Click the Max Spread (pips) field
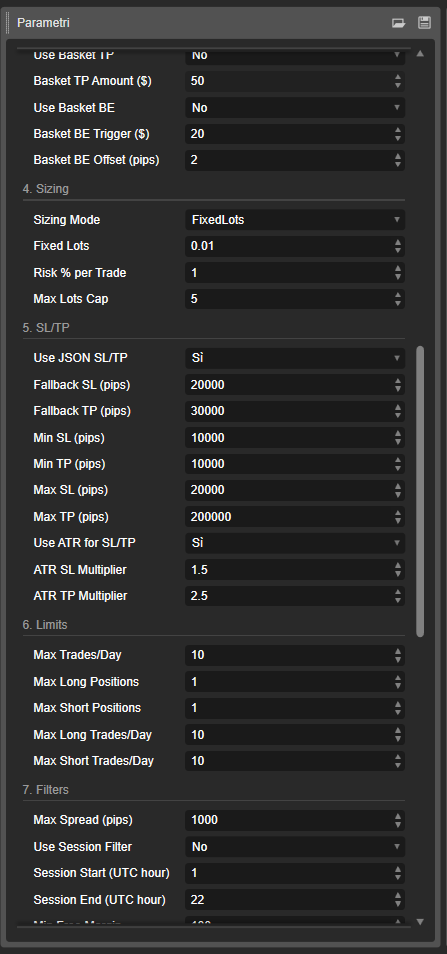The width and height of the screenshot is (447, 954). [x=295, y=820]
